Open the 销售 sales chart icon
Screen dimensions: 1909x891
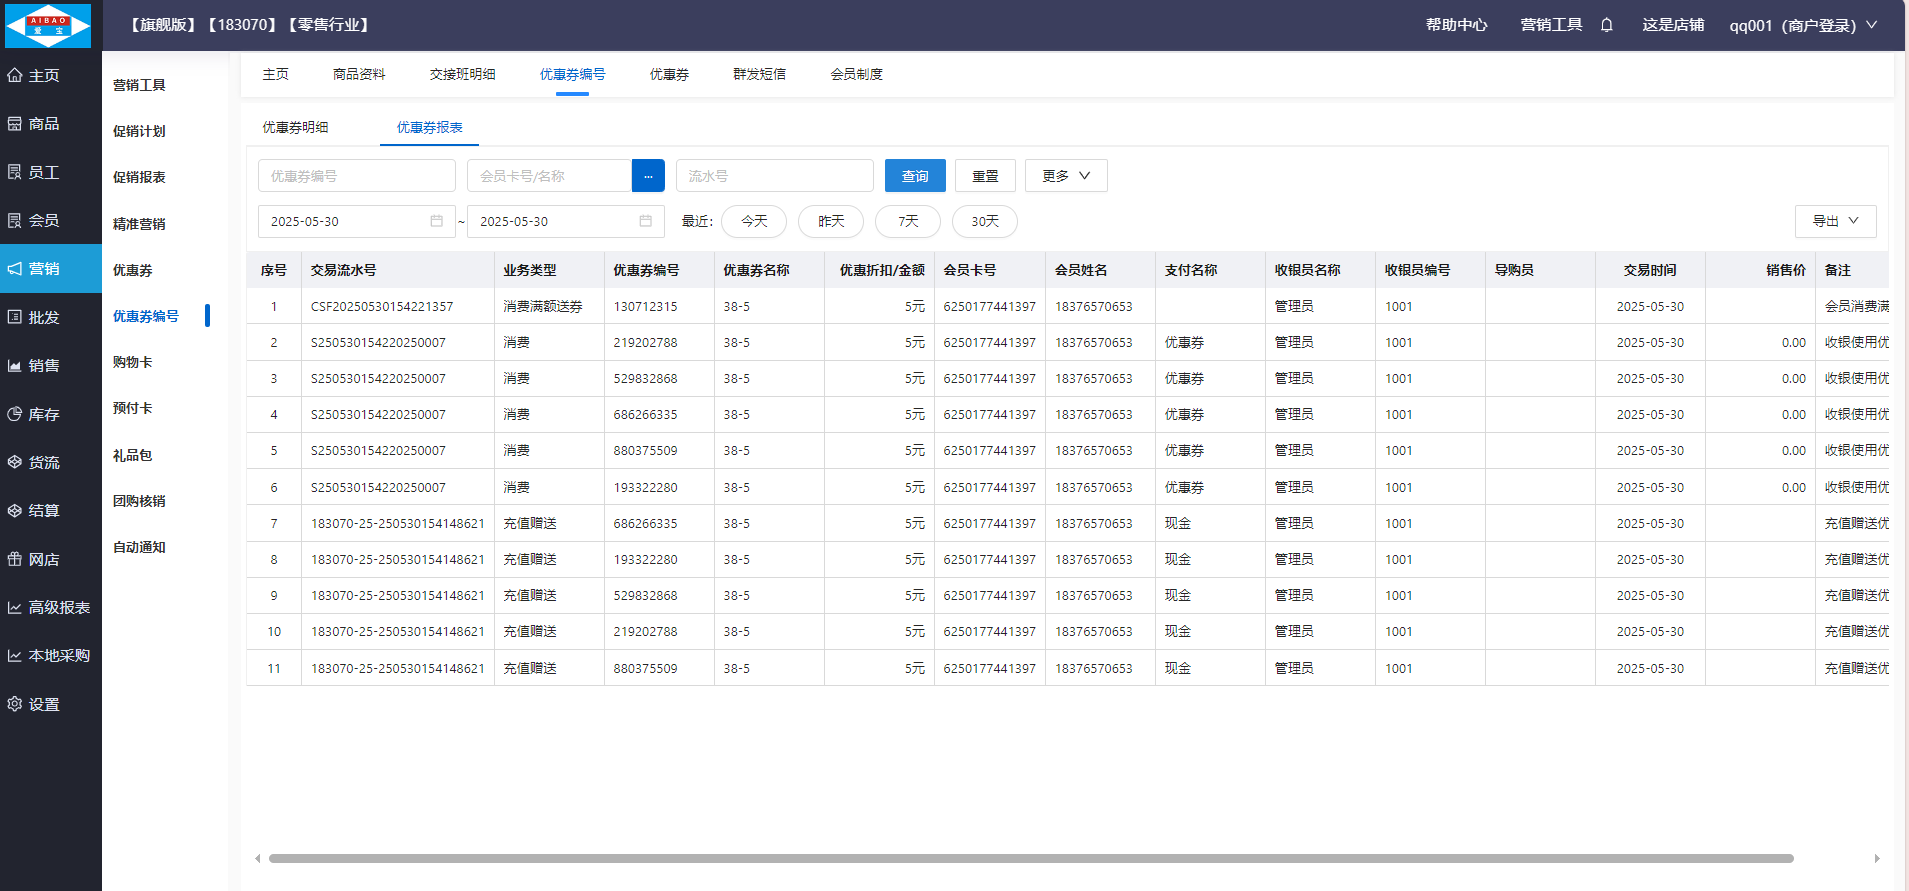[x=15, y=366]
